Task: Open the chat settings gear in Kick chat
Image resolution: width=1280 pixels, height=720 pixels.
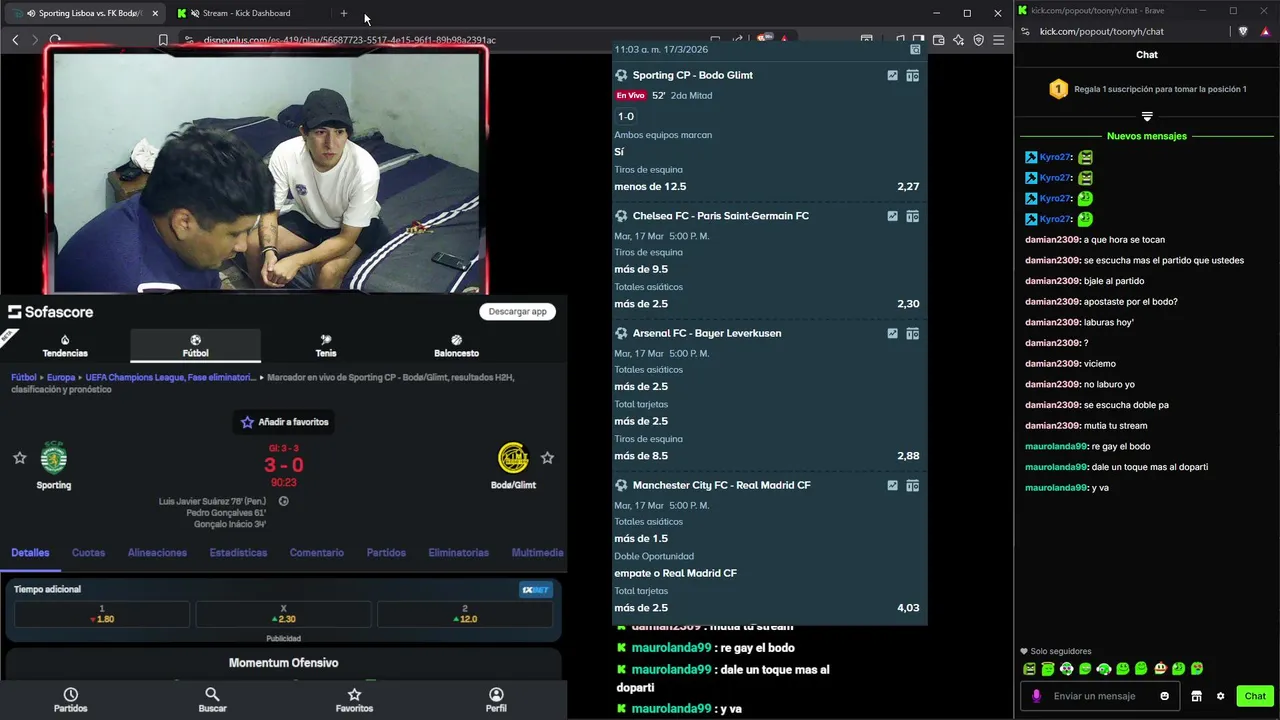Action: coord(1220,696)
